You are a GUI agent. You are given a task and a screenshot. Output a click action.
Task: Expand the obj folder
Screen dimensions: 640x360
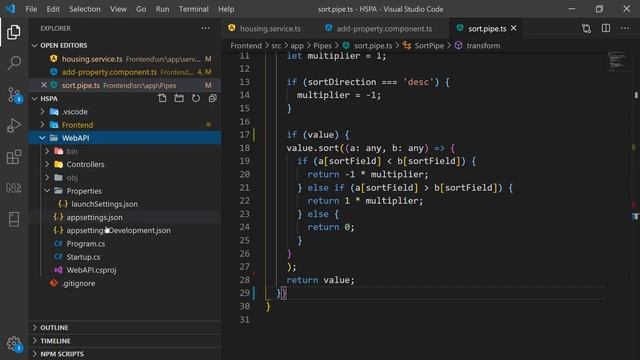pos(47,178)
